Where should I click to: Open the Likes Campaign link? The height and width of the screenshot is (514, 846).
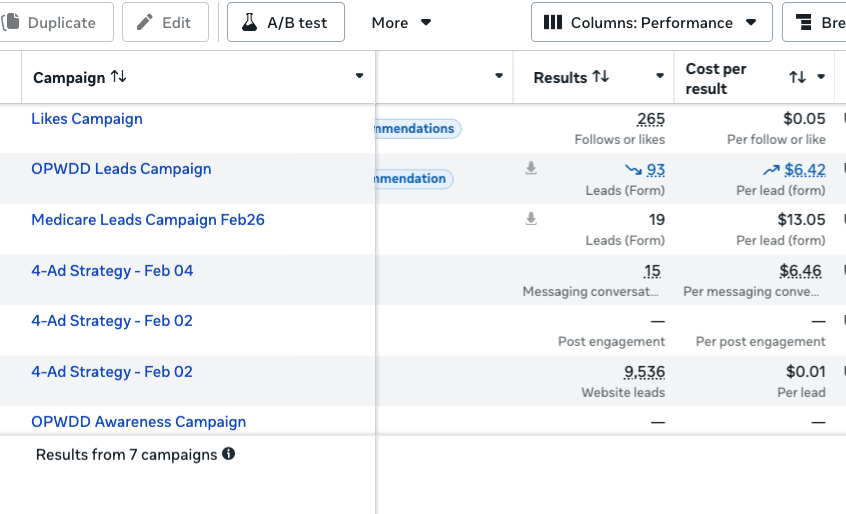click(87, 119)
